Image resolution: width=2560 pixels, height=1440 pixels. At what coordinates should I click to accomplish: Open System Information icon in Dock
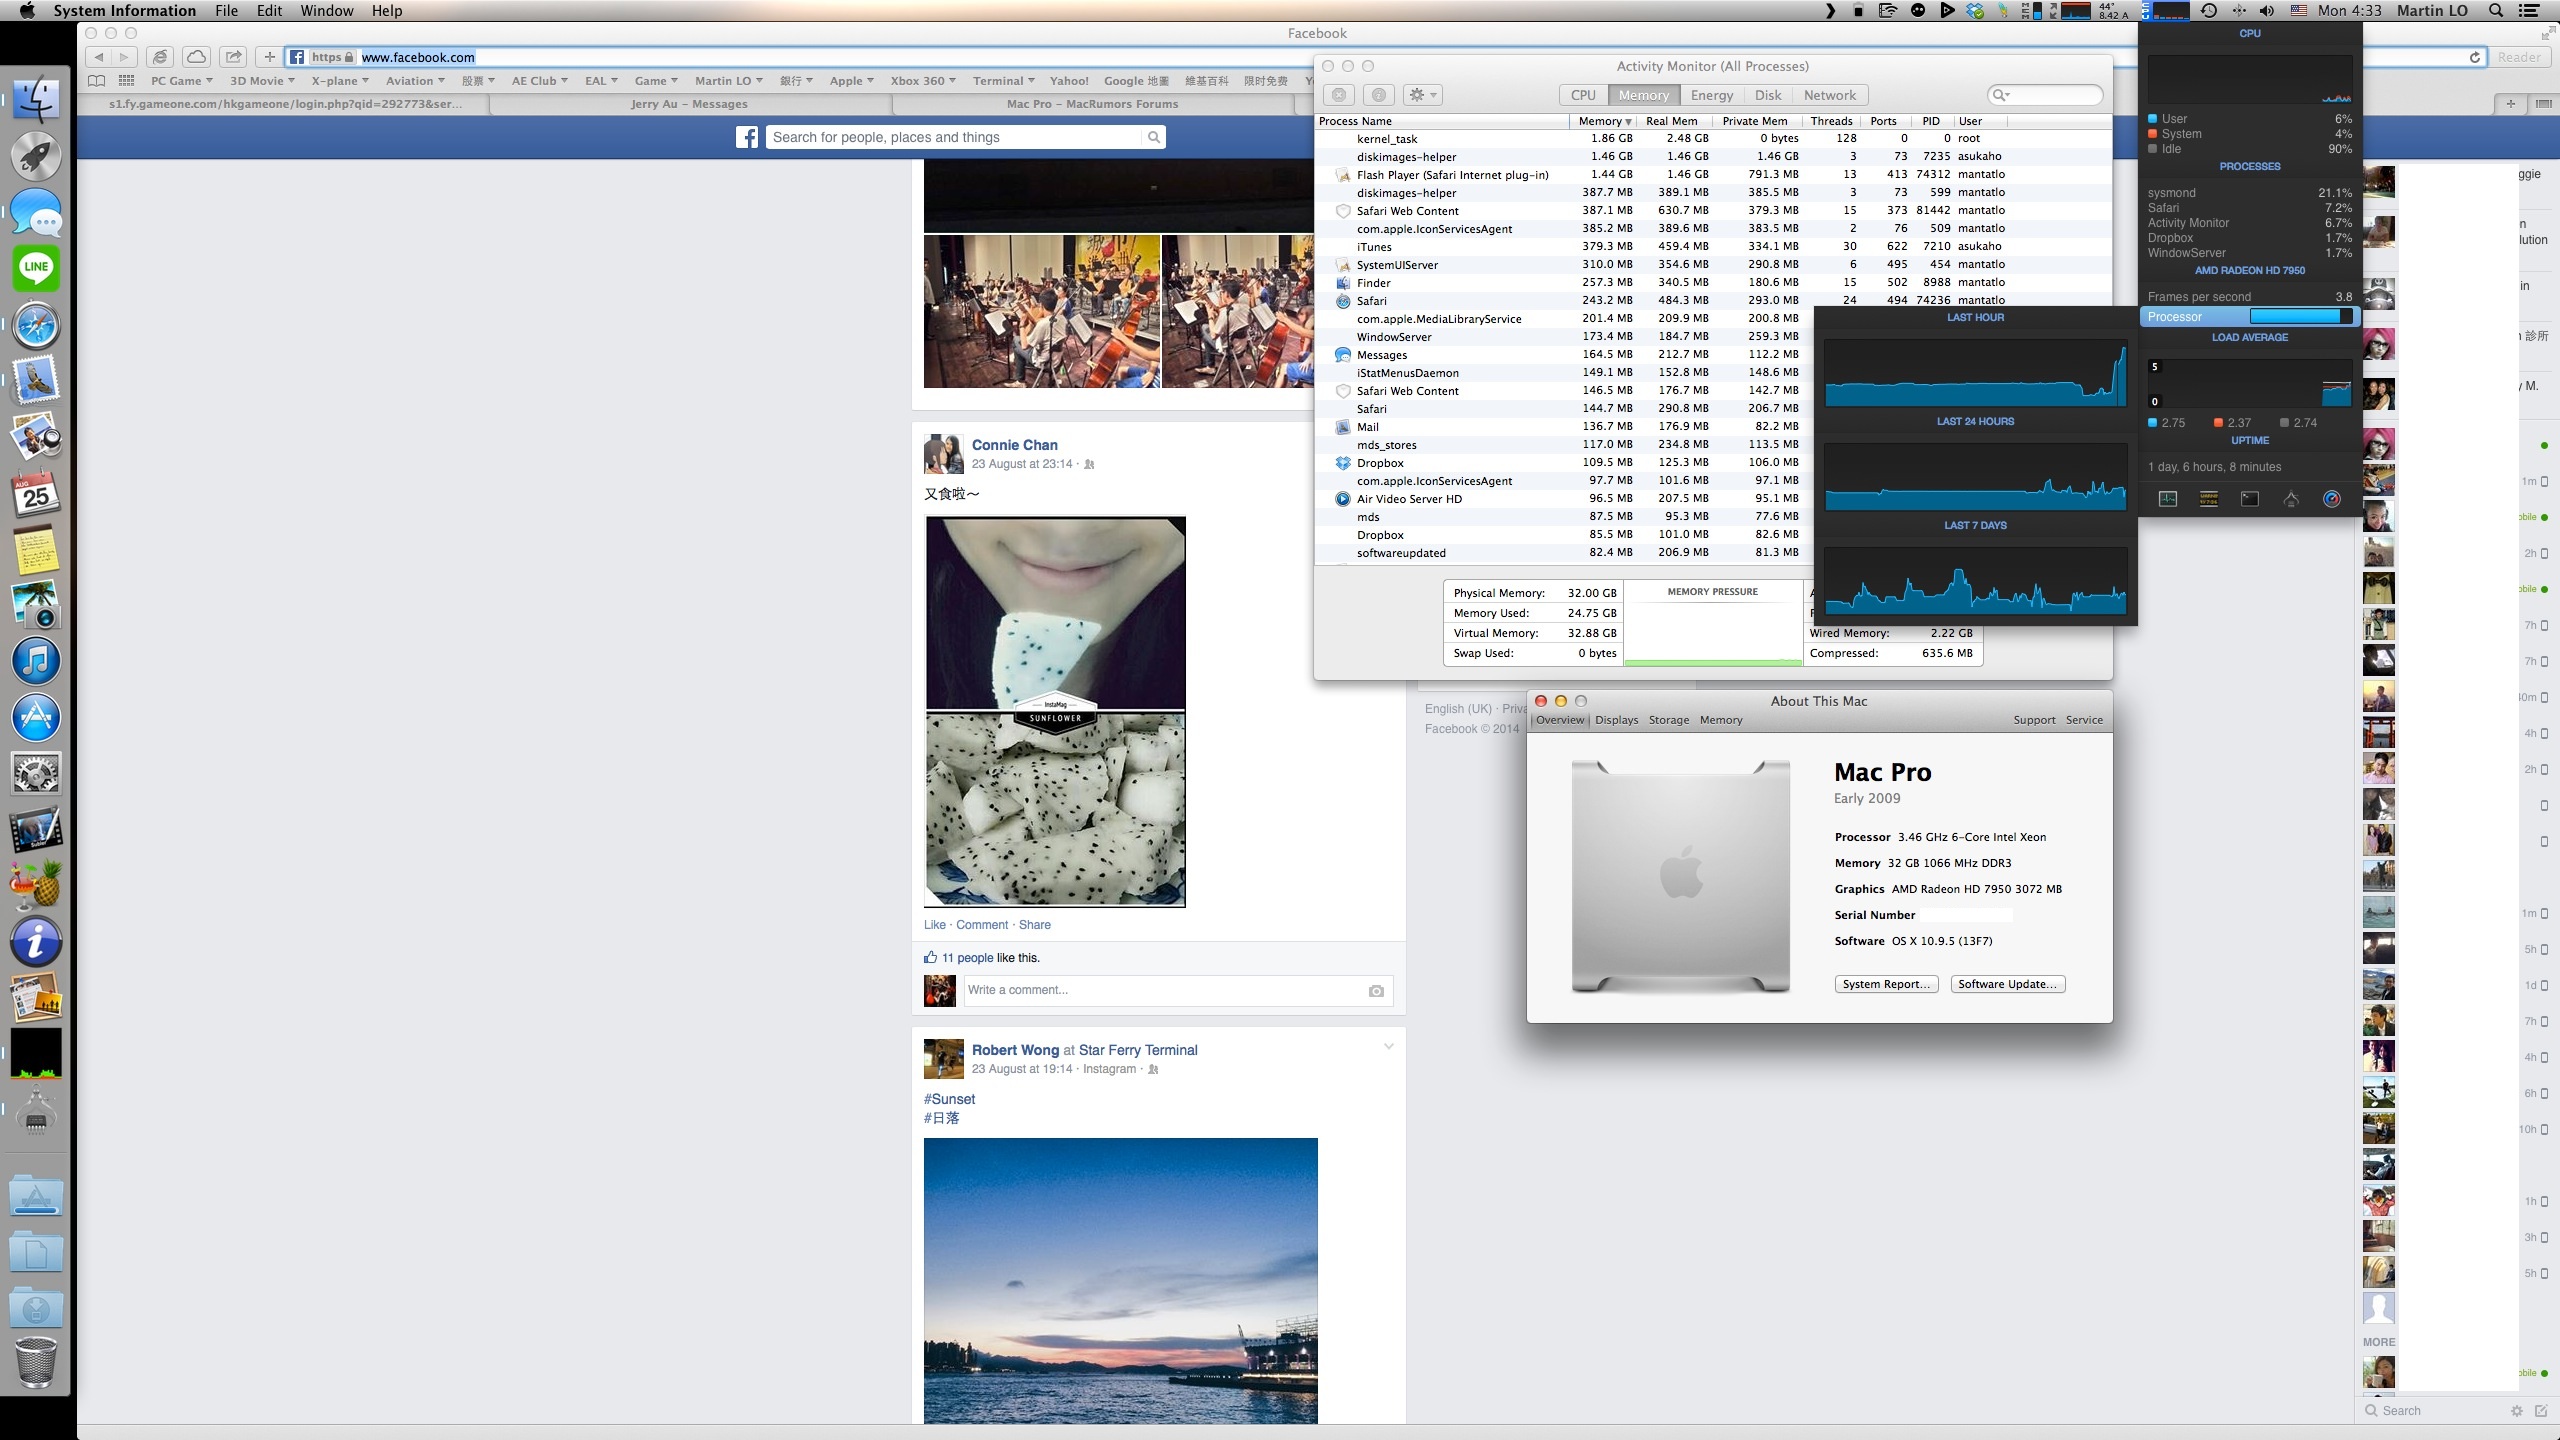click(36, 941)
